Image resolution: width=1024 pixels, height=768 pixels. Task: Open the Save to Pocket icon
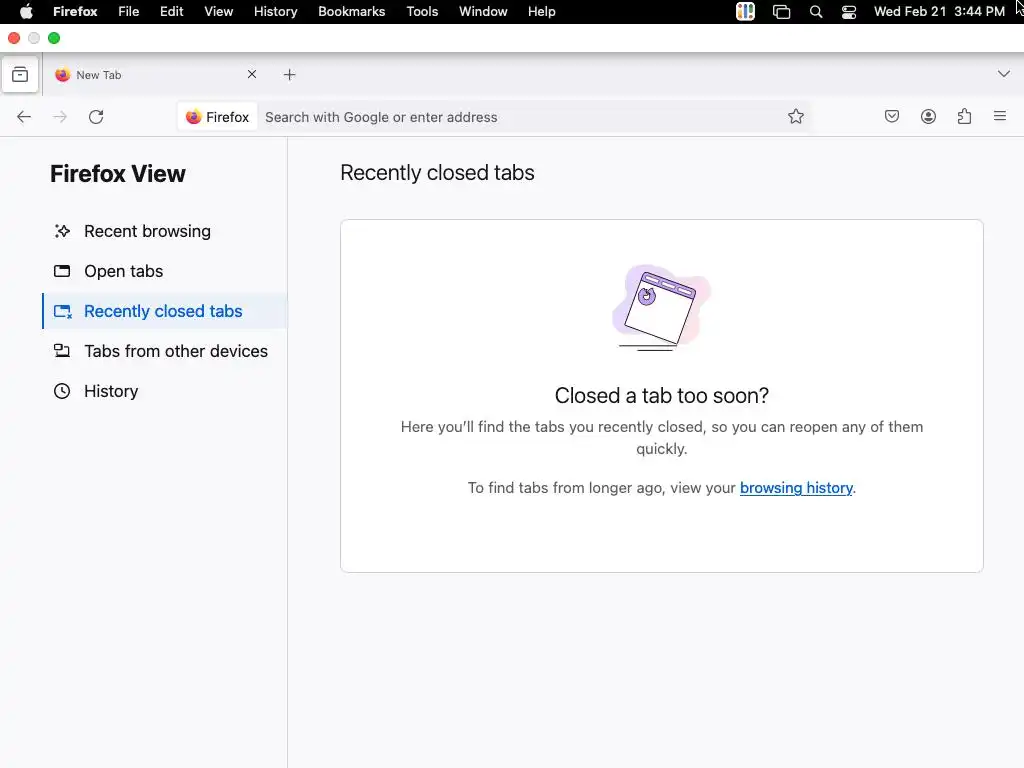(892, 116)
